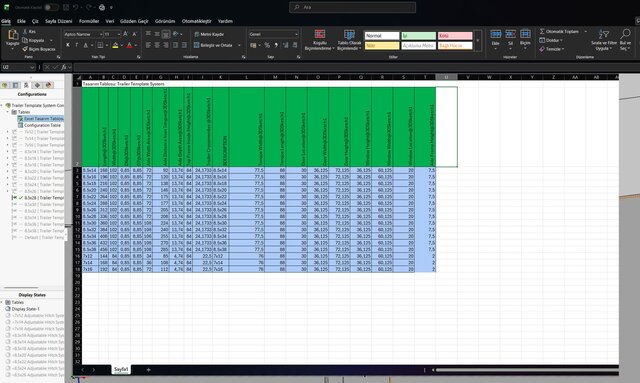Image resolution: width=640 pixels, height=383 pixels.
Task: Toggle the Otomatik Kaydet switch
Action: (51, 7)
